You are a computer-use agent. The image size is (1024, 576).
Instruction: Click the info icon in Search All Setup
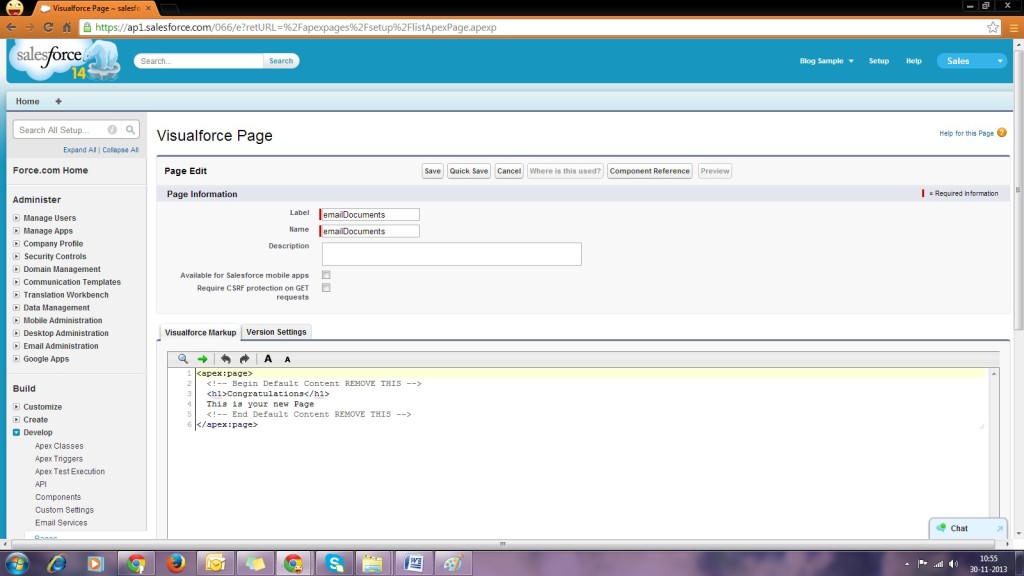click(x=112, y=130)
